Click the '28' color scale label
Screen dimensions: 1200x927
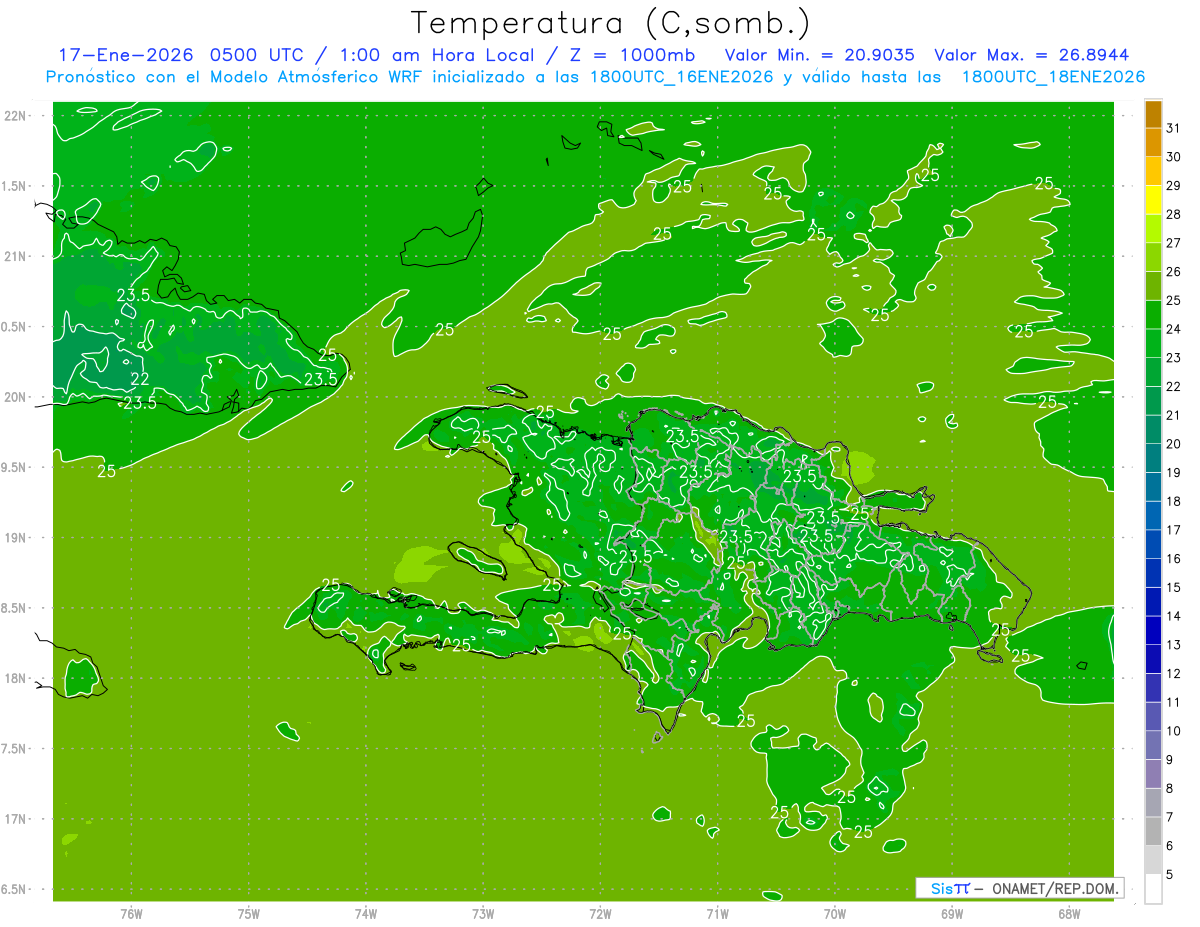(1174, 214)
